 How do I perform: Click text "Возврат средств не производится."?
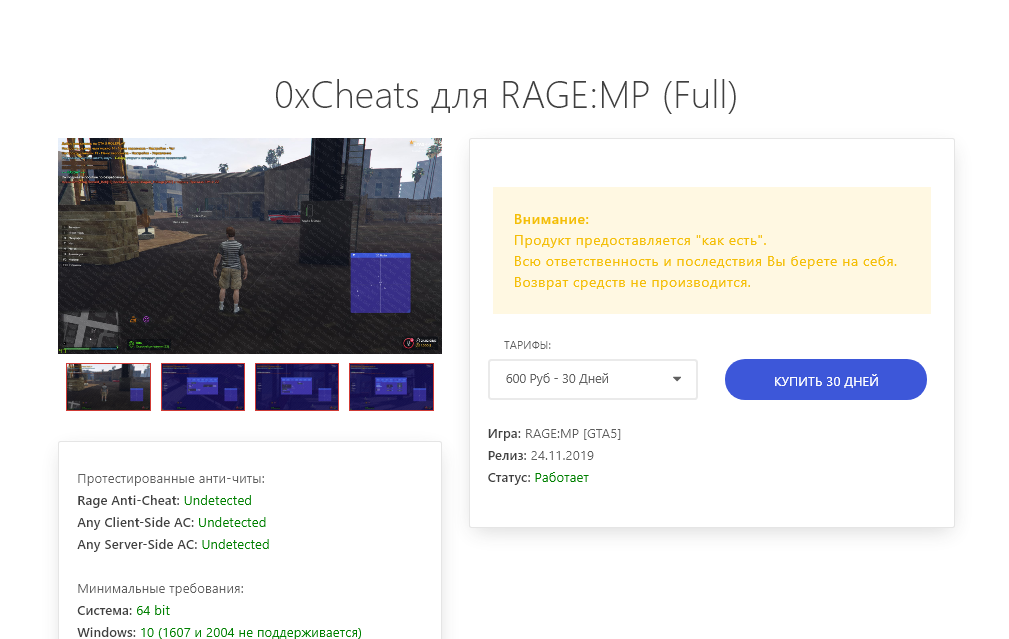point(632,282)
